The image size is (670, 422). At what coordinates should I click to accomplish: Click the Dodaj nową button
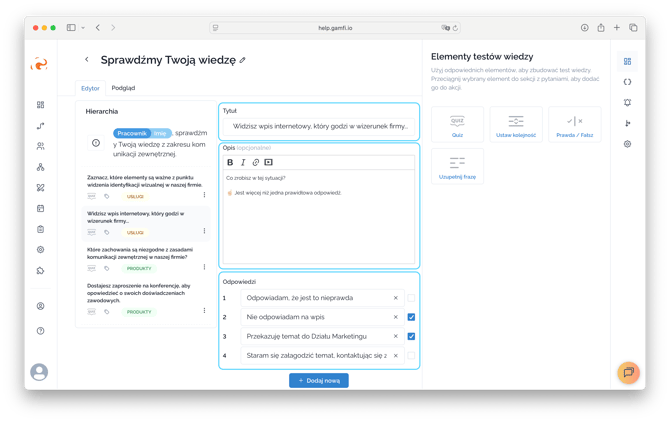pyautogui.click(x=319, y=381)
